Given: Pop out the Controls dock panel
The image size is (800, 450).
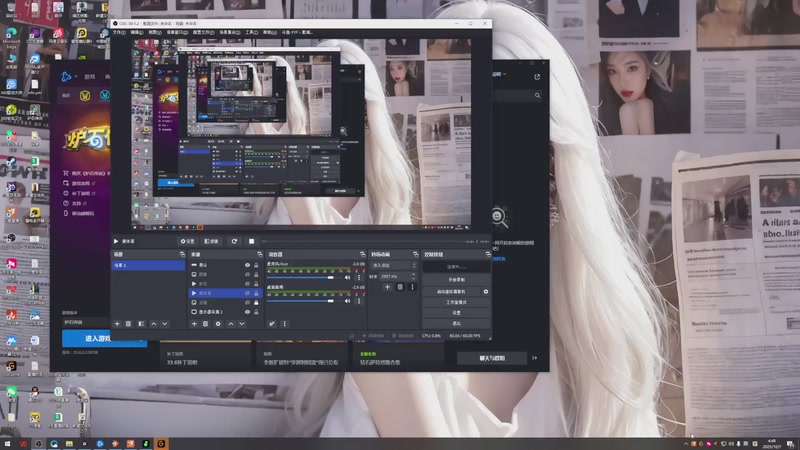Looking at the screenshot, I should [x=488, y=254].
